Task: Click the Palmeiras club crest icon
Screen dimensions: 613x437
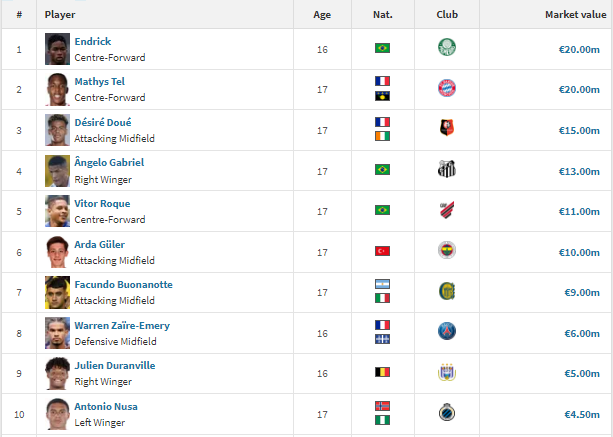Action: (446, 48)
